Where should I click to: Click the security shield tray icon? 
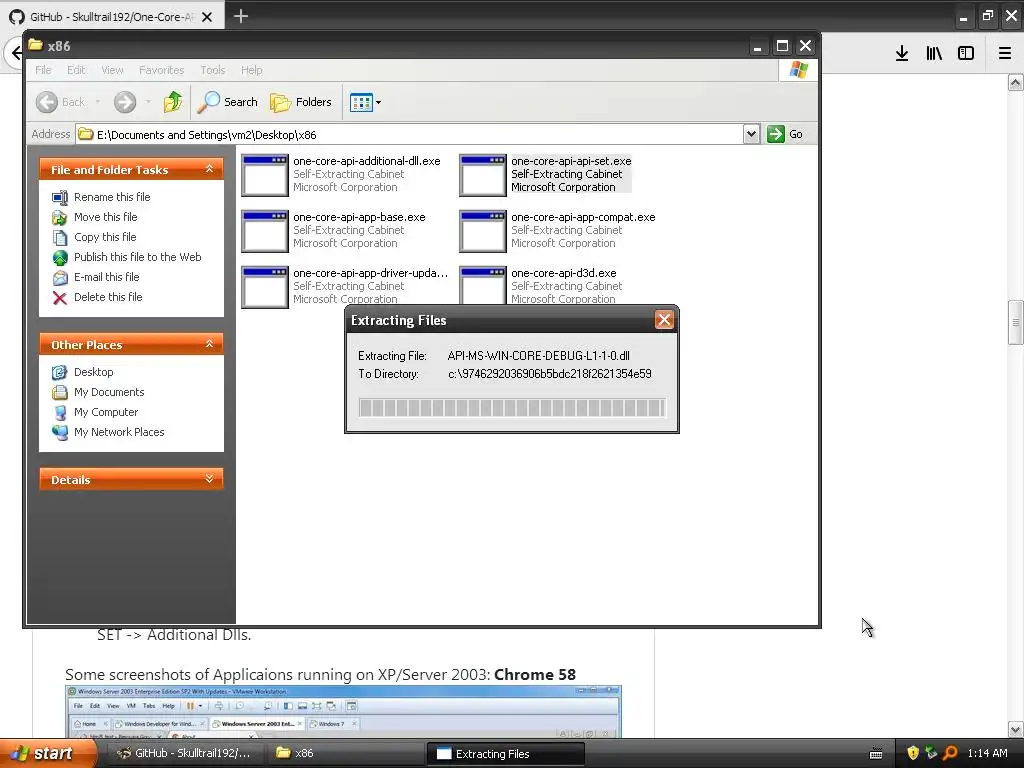click(913, 753)
